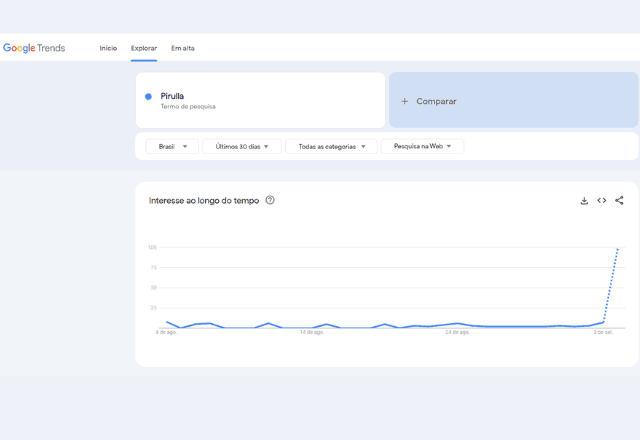Click the dotted spike peak on the chart
This screenshot has width=640, height=440.
click(x=618, y=249)
